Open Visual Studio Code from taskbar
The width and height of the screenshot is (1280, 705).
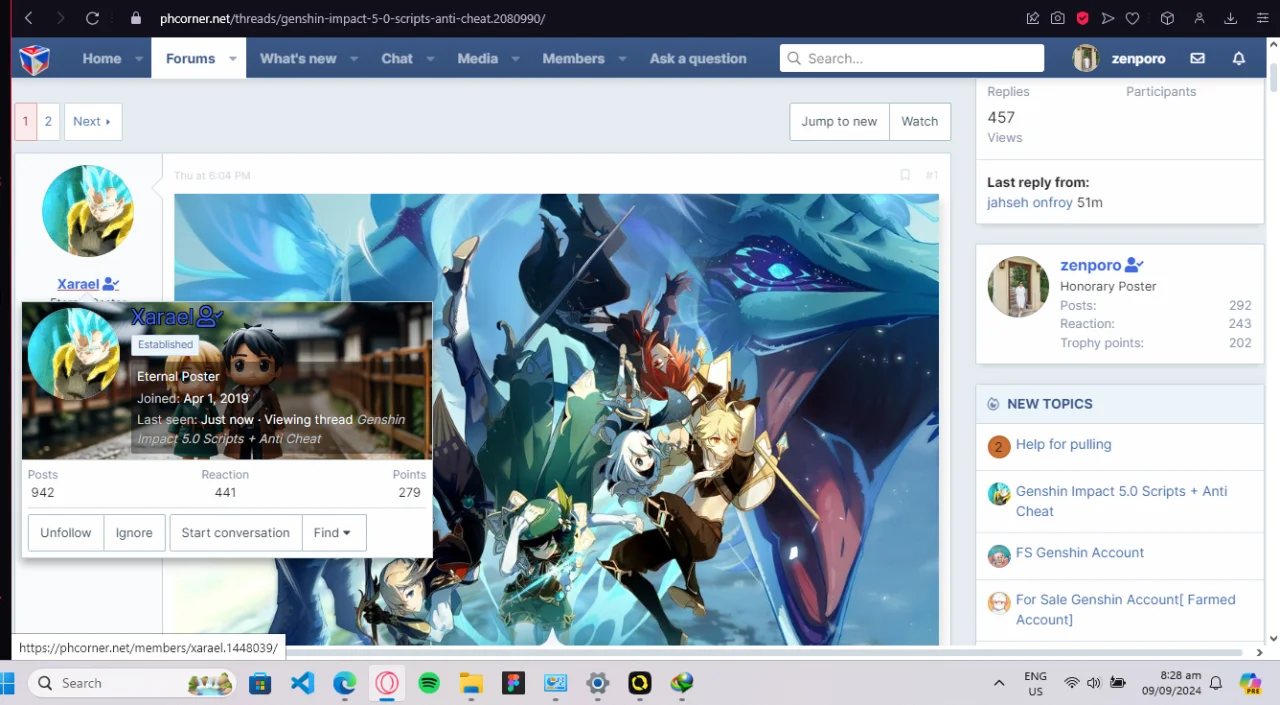point(303,683)
